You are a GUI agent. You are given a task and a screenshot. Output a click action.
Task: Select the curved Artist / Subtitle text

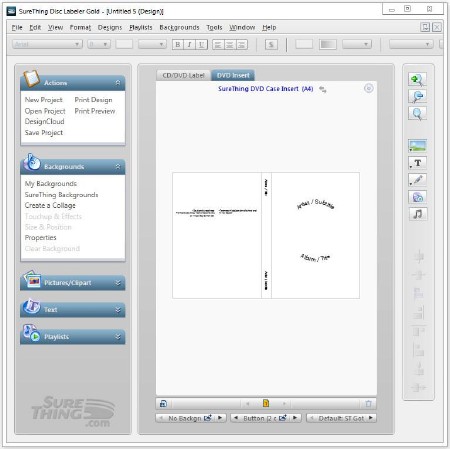point(316,204)
